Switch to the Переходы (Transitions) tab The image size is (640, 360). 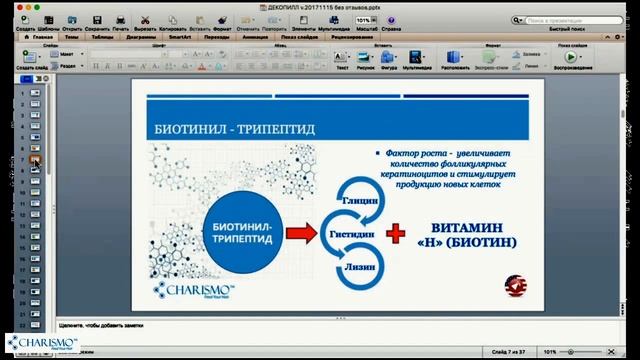pyautogui.click(x=217, y=37)
